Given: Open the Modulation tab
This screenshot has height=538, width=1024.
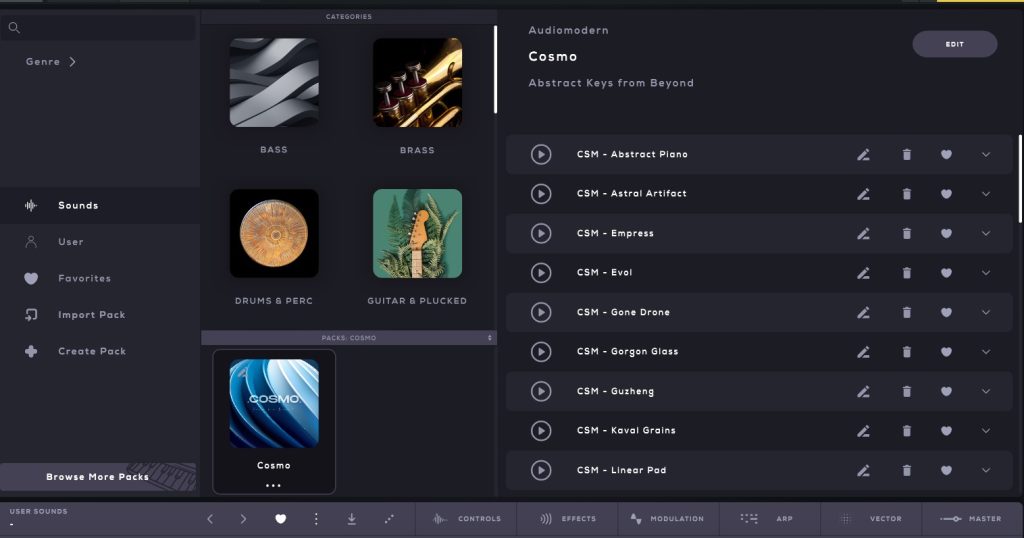Looking at the screenshot, I should point(667,519).
